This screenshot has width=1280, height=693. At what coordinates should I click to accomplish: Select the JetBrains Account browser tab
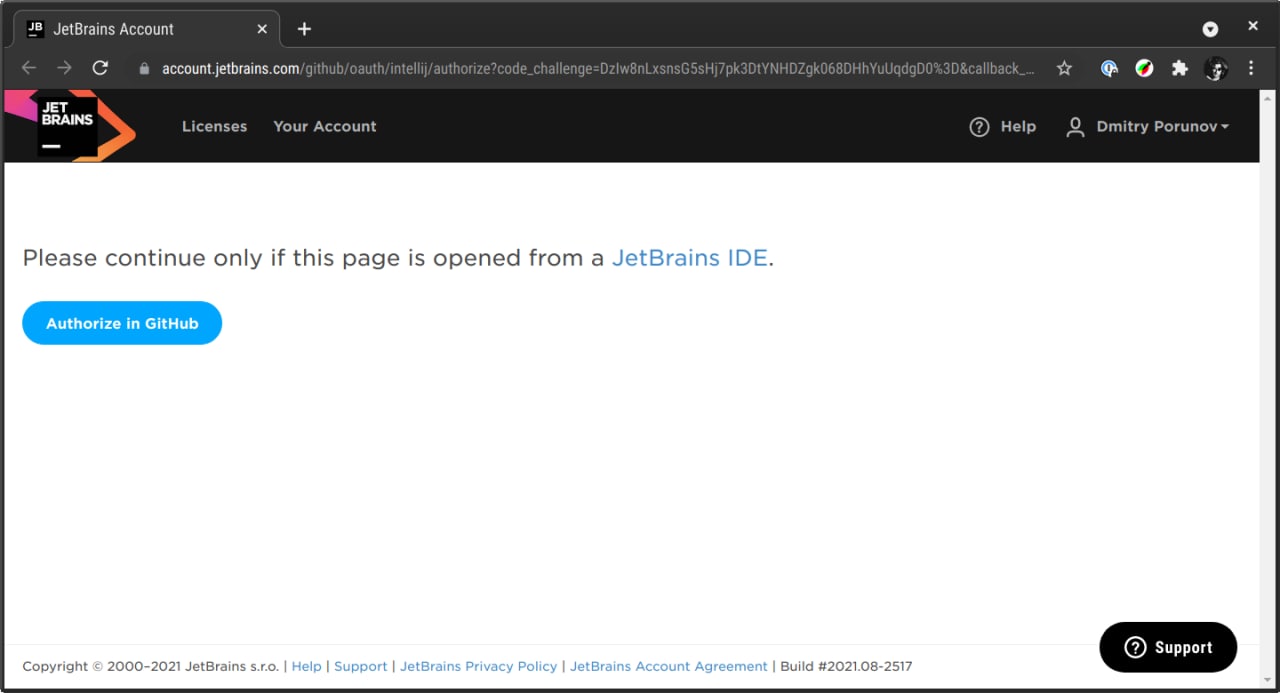(147, 29)
